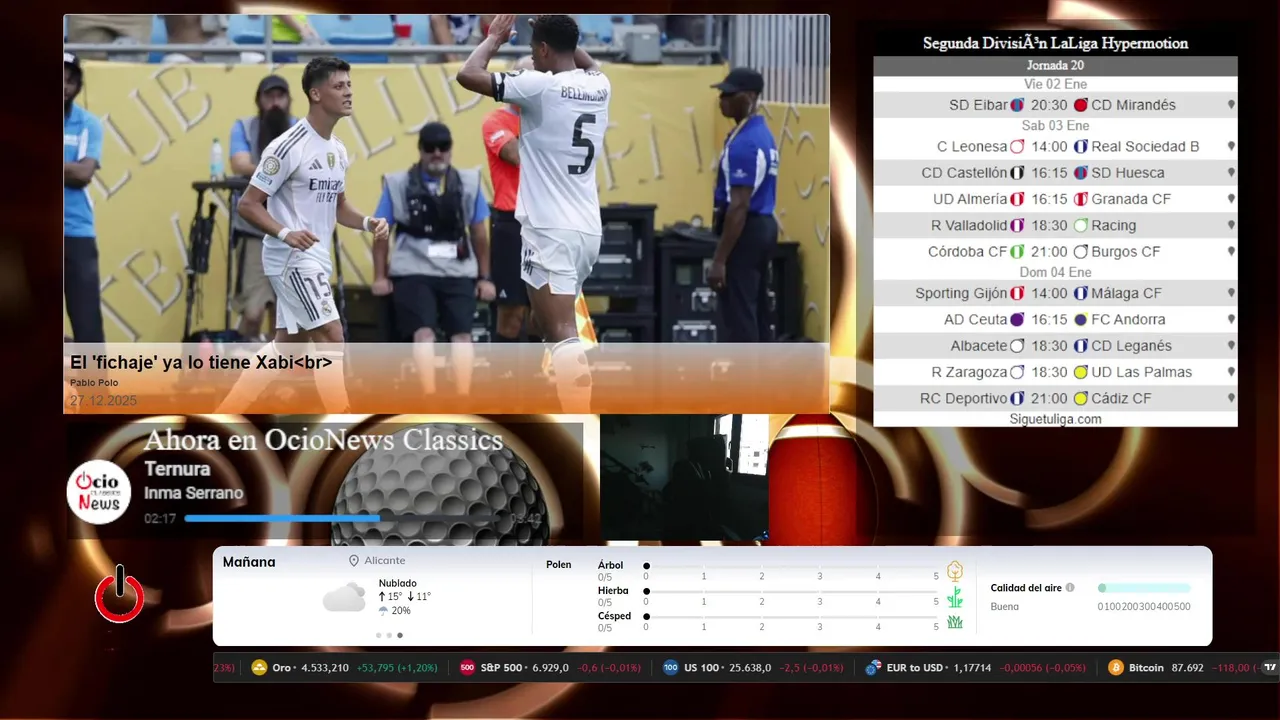Click the SD Eibar team crest
The image size is (1280, 720).
click(x=1017, y=105)
